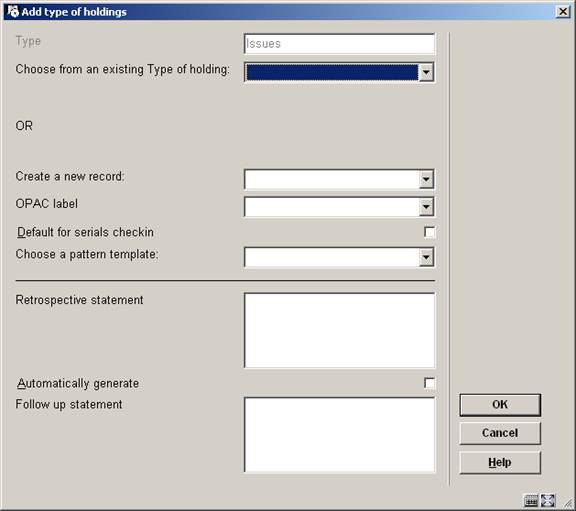Viewport: 576px width, 511px height.
Task: Open the Create a new record dropdown
Action: pos(426,179)
